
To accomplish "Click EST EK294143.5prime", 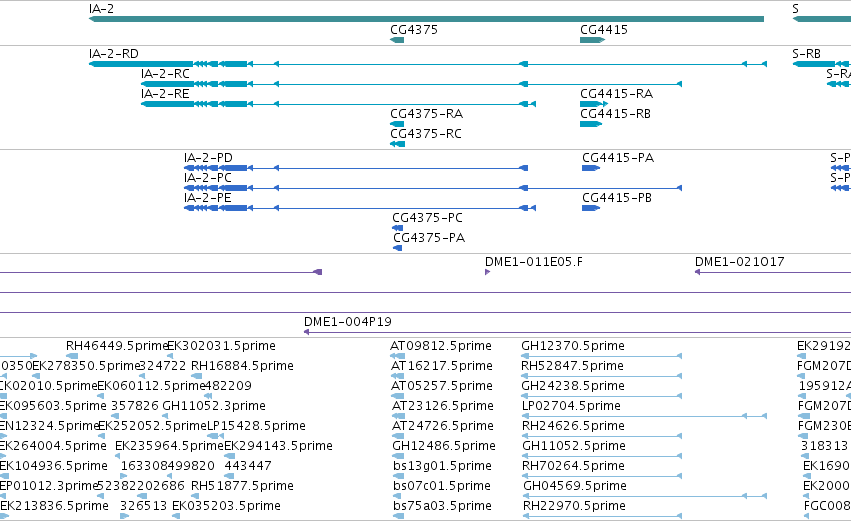I will tap(278, 447).
